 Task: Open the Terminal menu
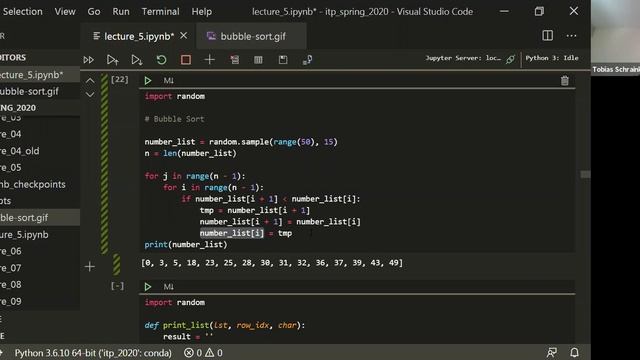(x=160, y=11)
